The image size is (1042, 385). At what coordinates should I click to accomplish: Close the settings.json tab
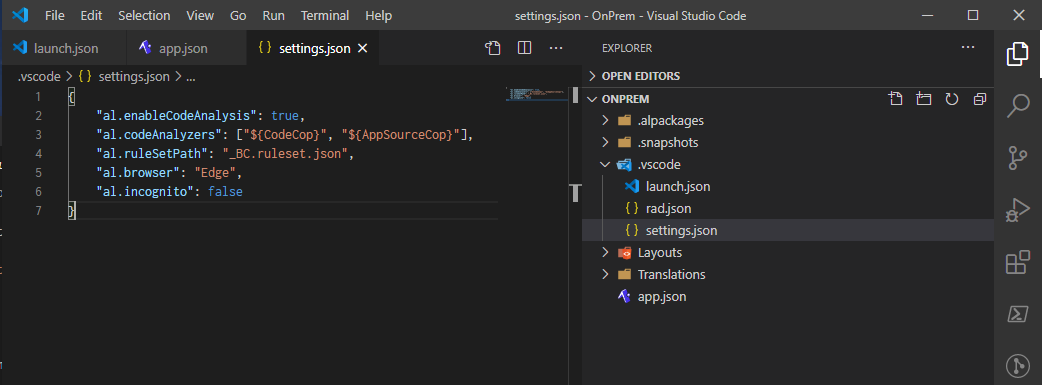(x=363, y=48)
